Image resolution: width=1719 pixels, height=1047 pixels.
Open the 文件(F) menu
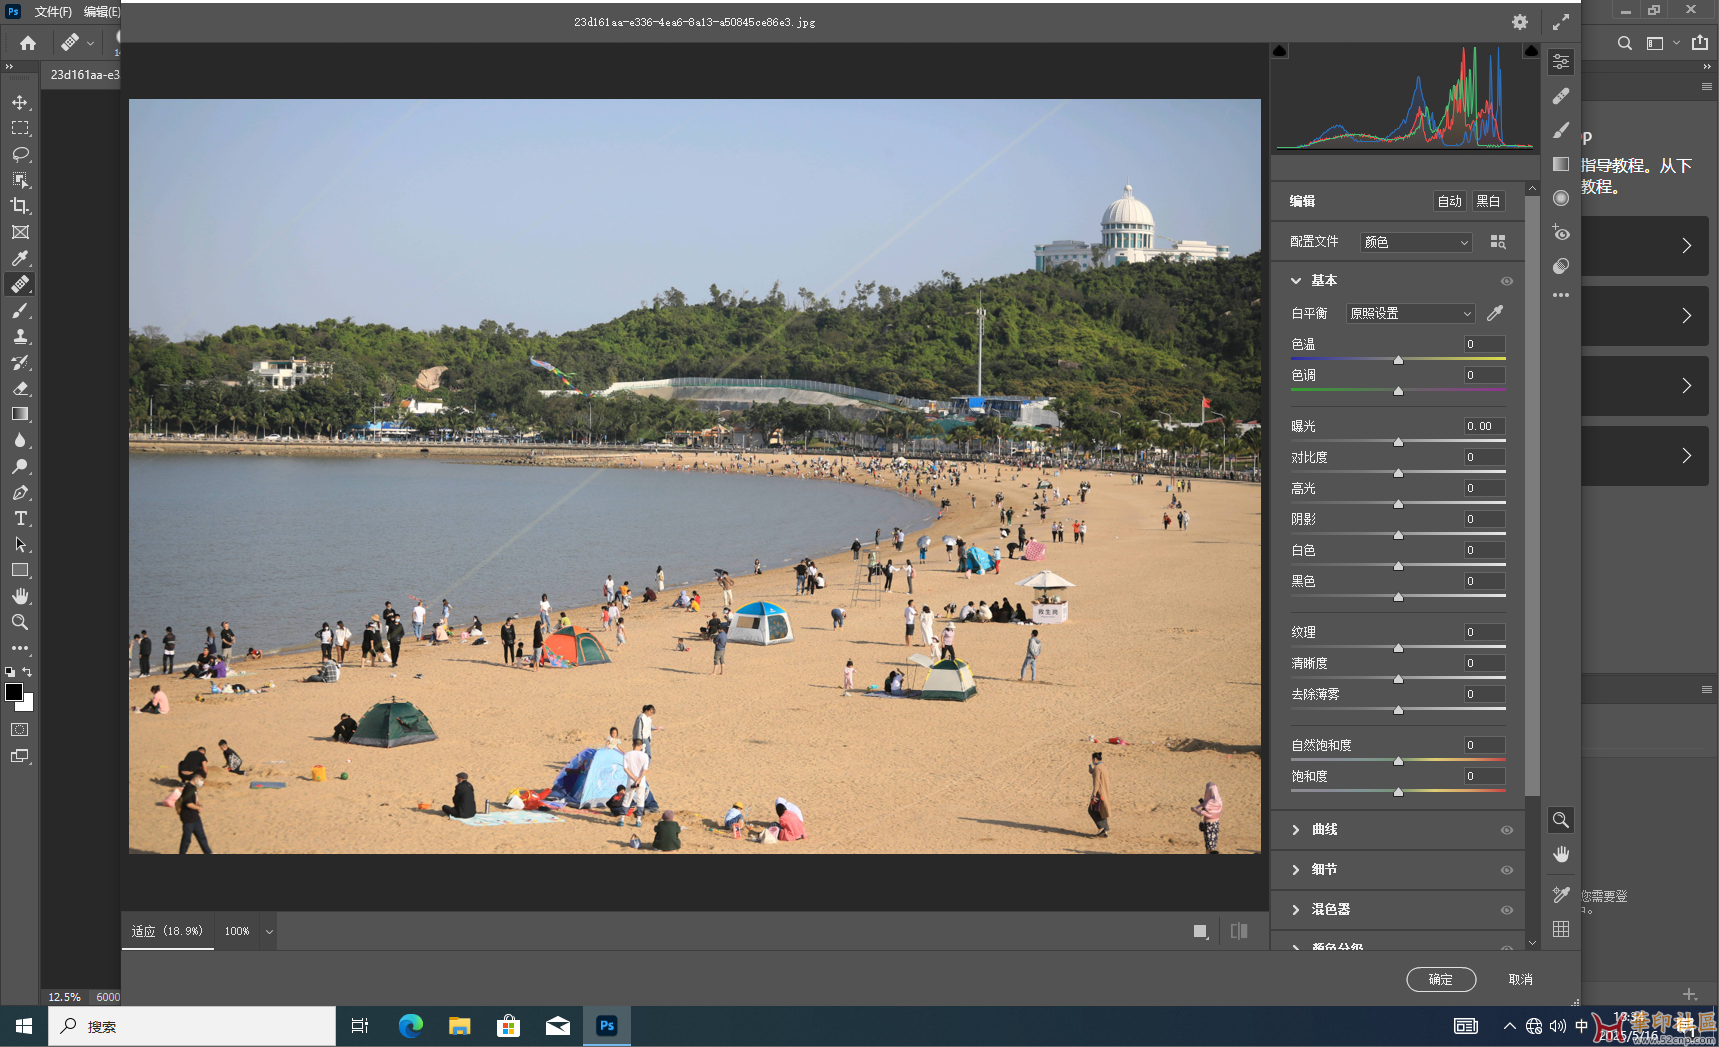pos(53,12)
